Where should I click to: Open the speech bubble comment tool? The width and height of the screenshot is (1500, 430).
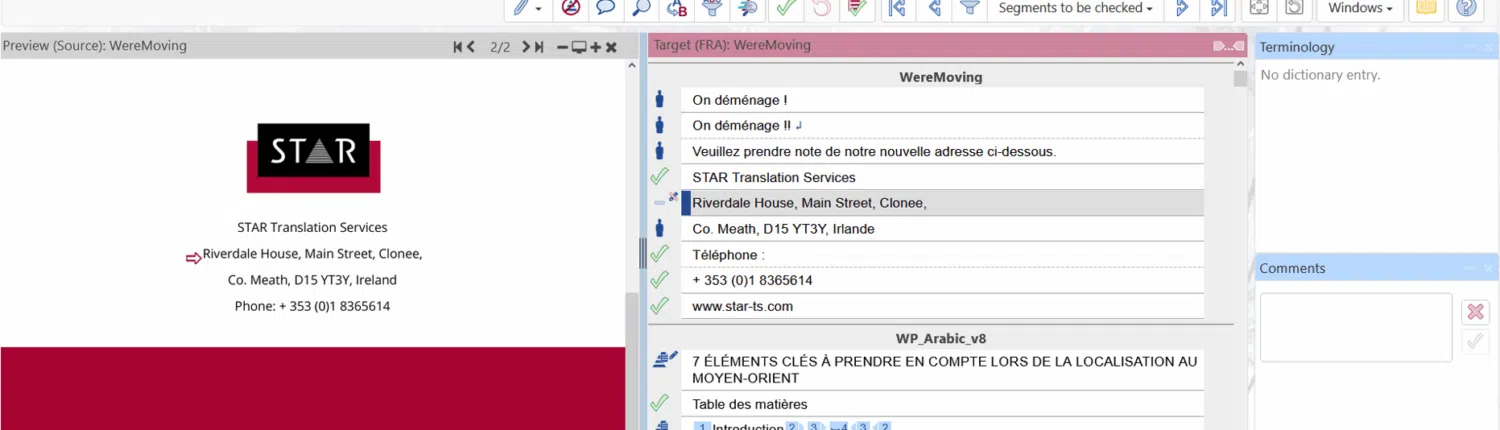click(x=605, y=8)
